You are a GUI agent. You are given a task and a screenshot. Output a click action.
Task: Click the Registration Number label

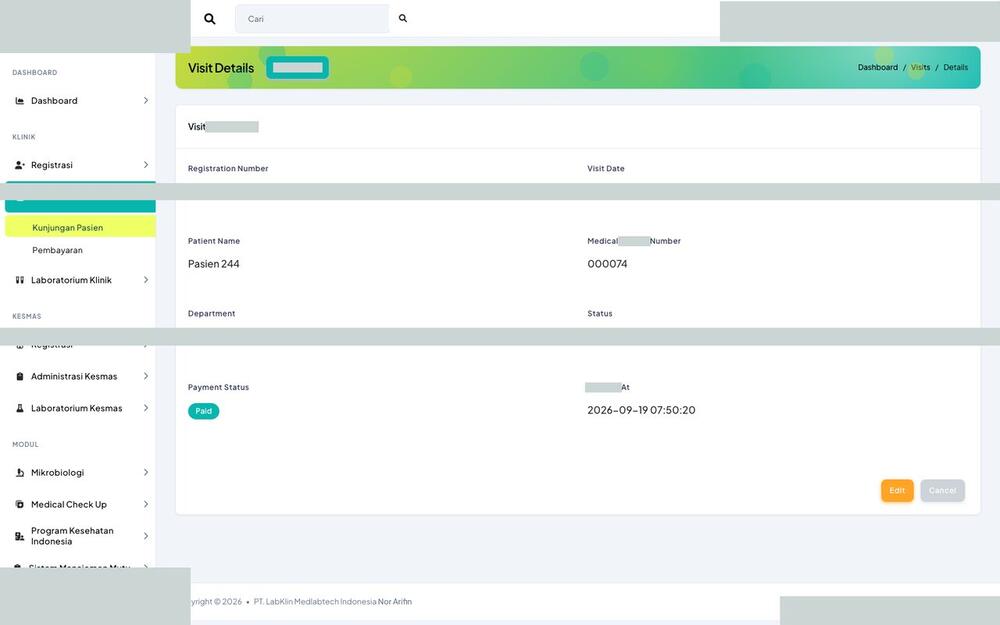pyautogui.click(x=228, y=168)
